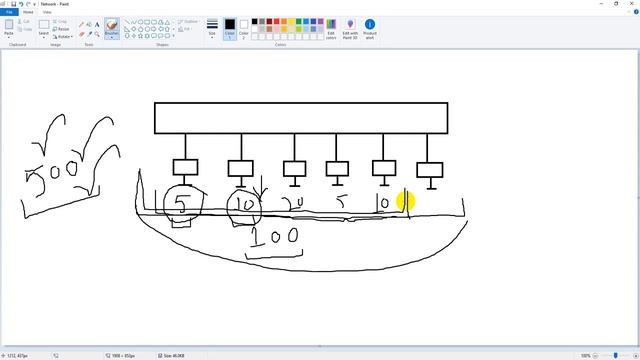
Task: Expand the Paste options arrow
Action: [9, 37]
